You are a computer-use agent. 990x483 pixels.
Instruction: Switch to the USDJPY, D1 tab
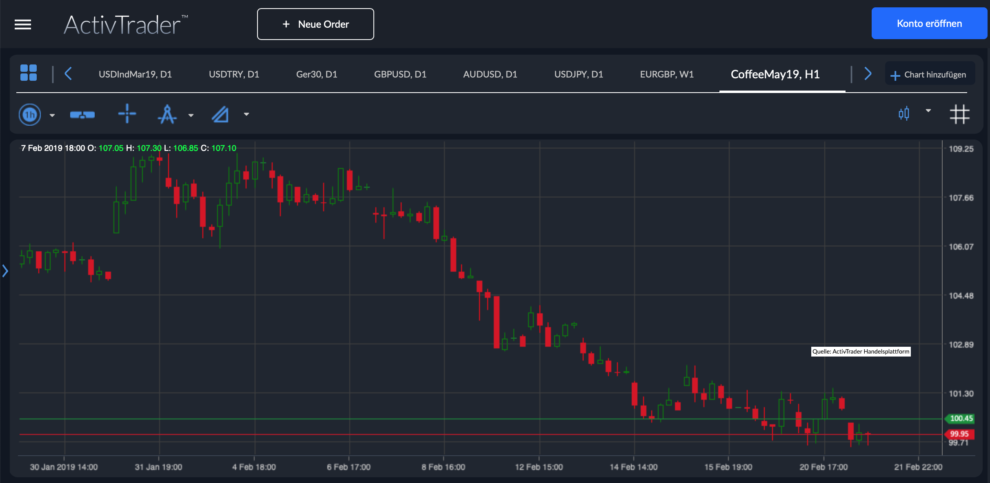tap(578, 74)
